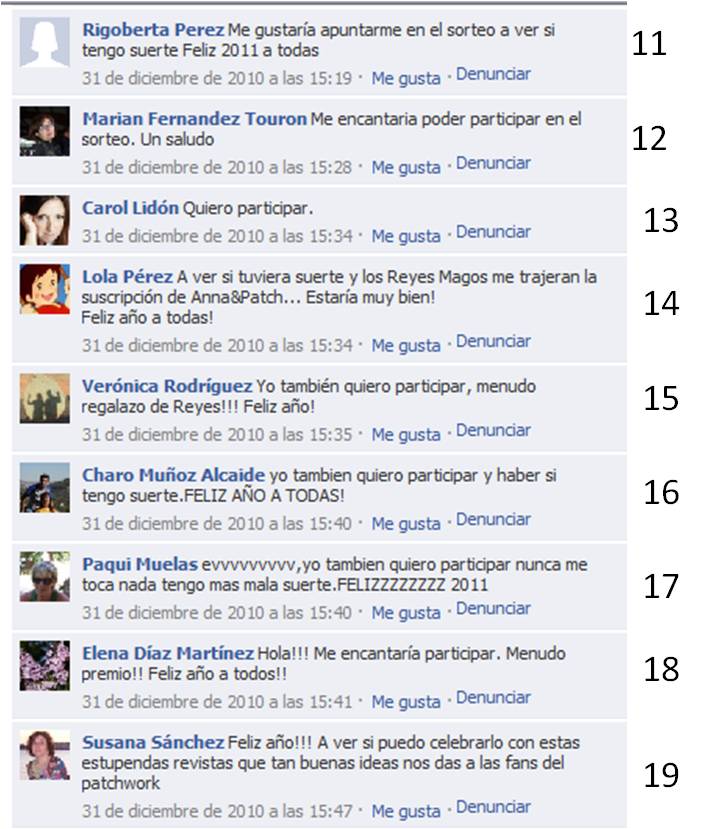This screenshot has height=829, width=709.
Task: Like Marian Fernandez Touron's comment with Me gusta
Action: pos(406,168)
